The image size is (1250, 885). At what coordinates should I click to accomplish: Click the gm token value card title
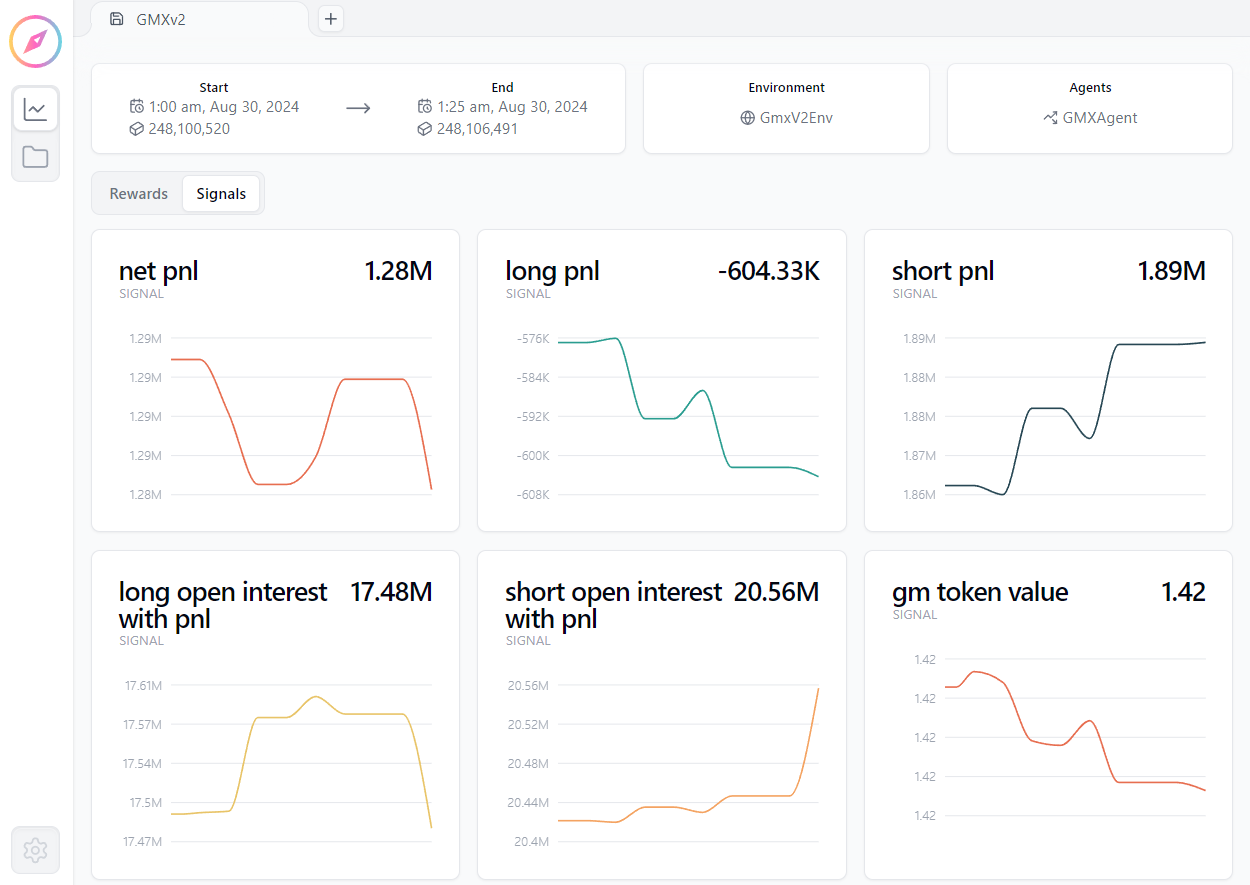979,592
